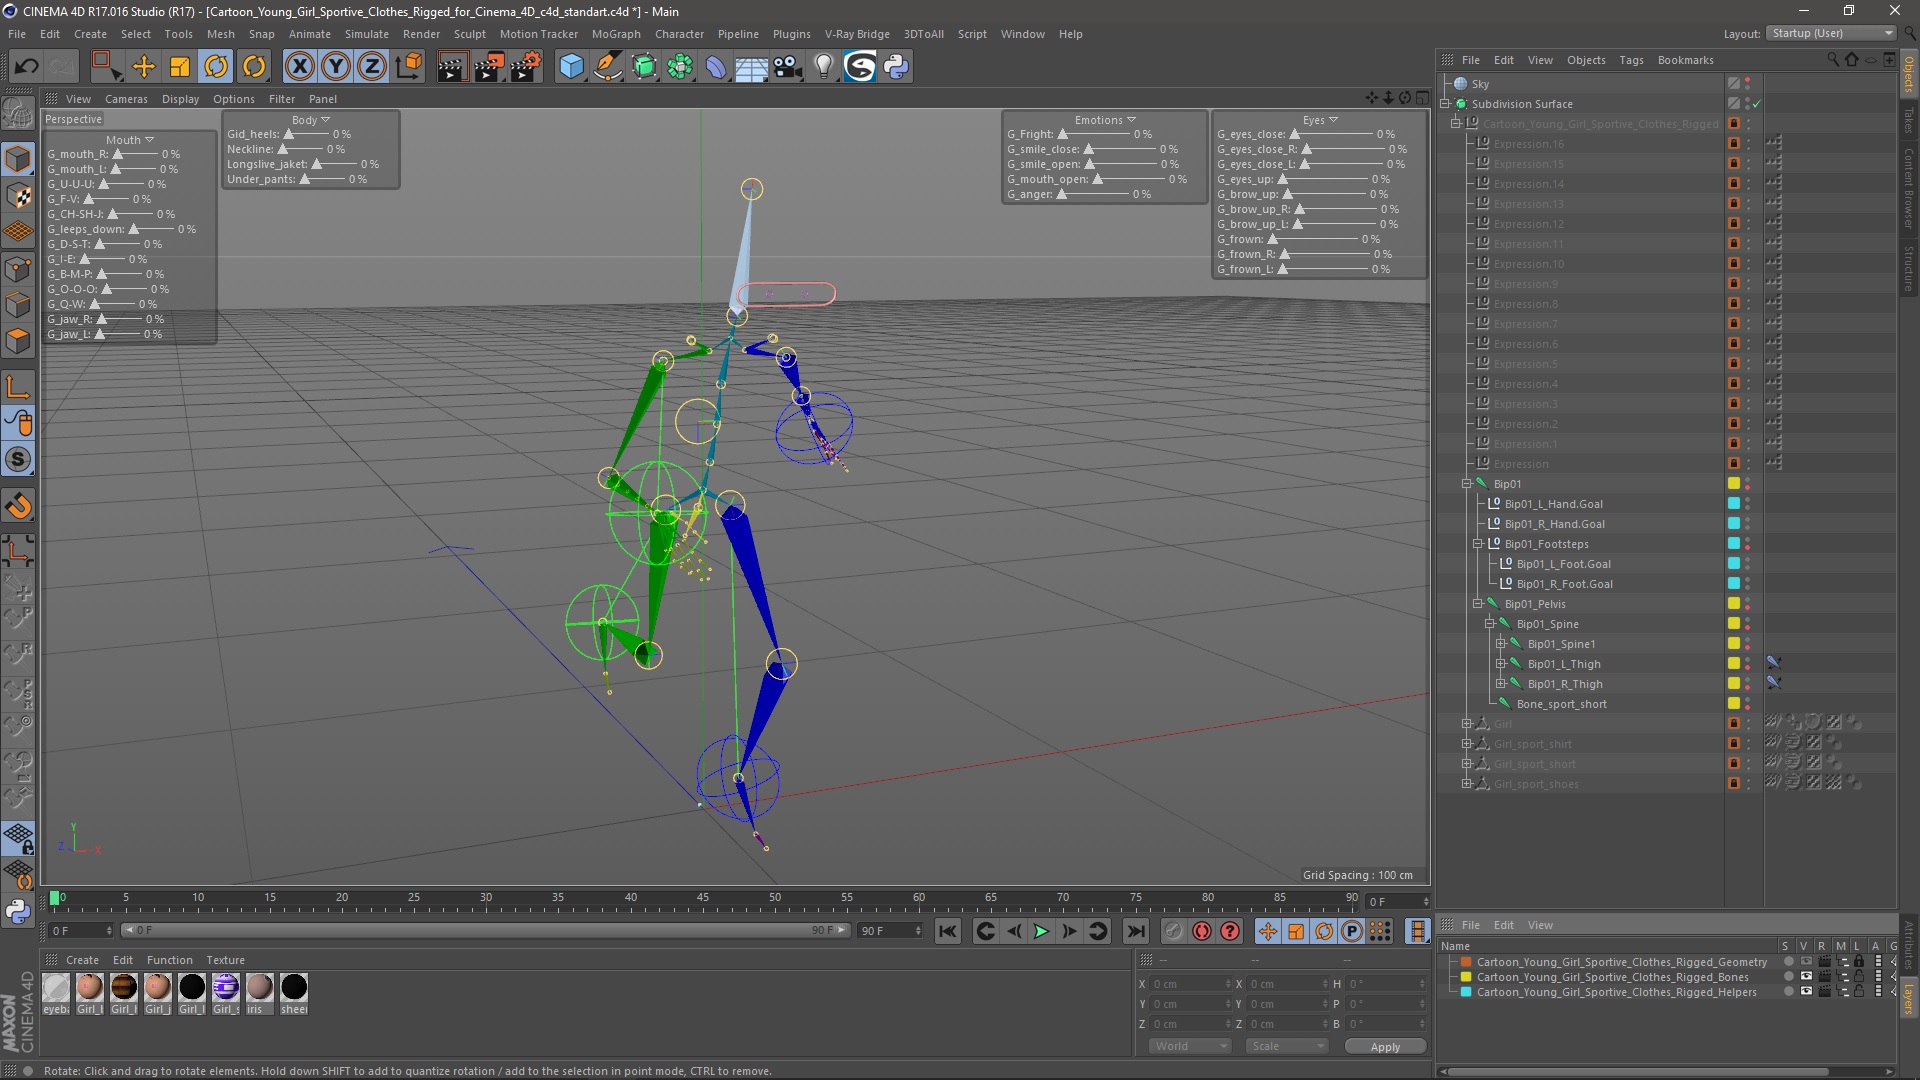
Task: Play the animation forward
Action: 1041,931
